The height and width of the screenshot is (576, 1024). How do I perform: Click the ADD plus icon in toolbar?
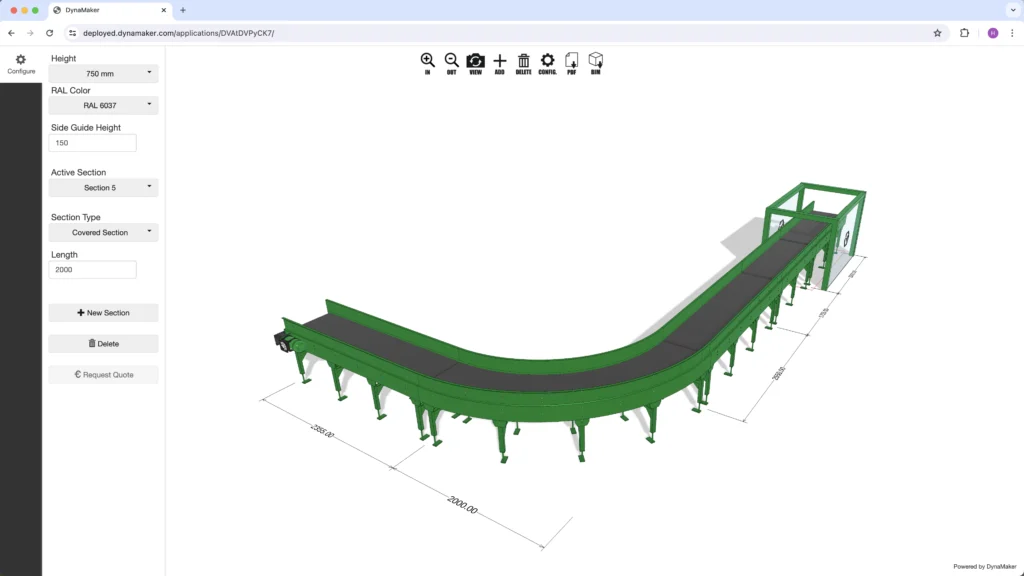tap(500, 62)
